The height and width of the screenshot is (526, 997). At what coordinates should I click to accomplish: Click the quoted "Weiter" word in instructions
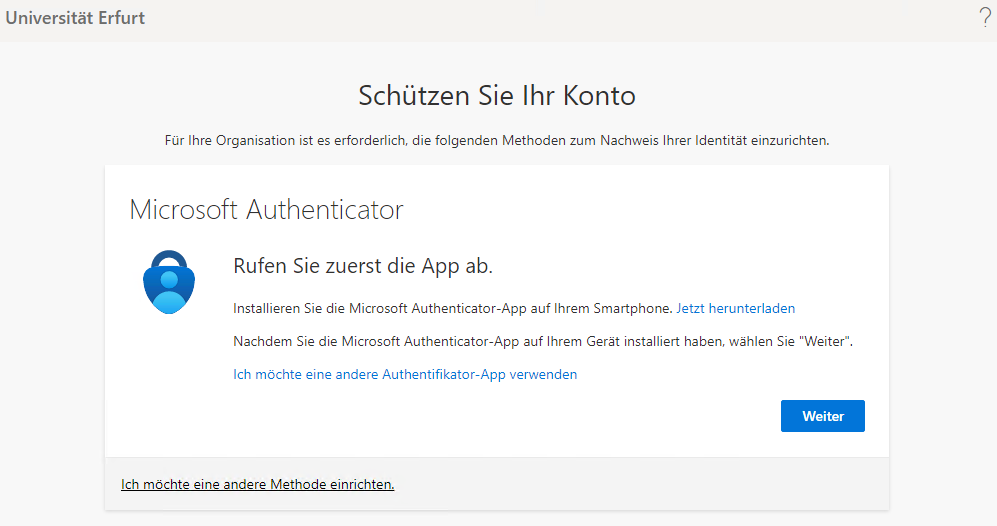coord(826,341)
